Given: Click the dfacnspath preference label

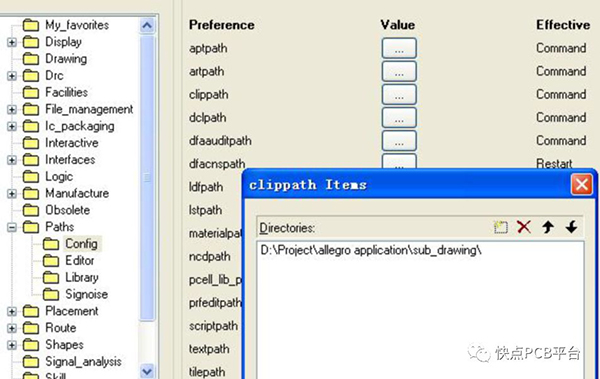Looking at the screenshot, I should [217, 164].
